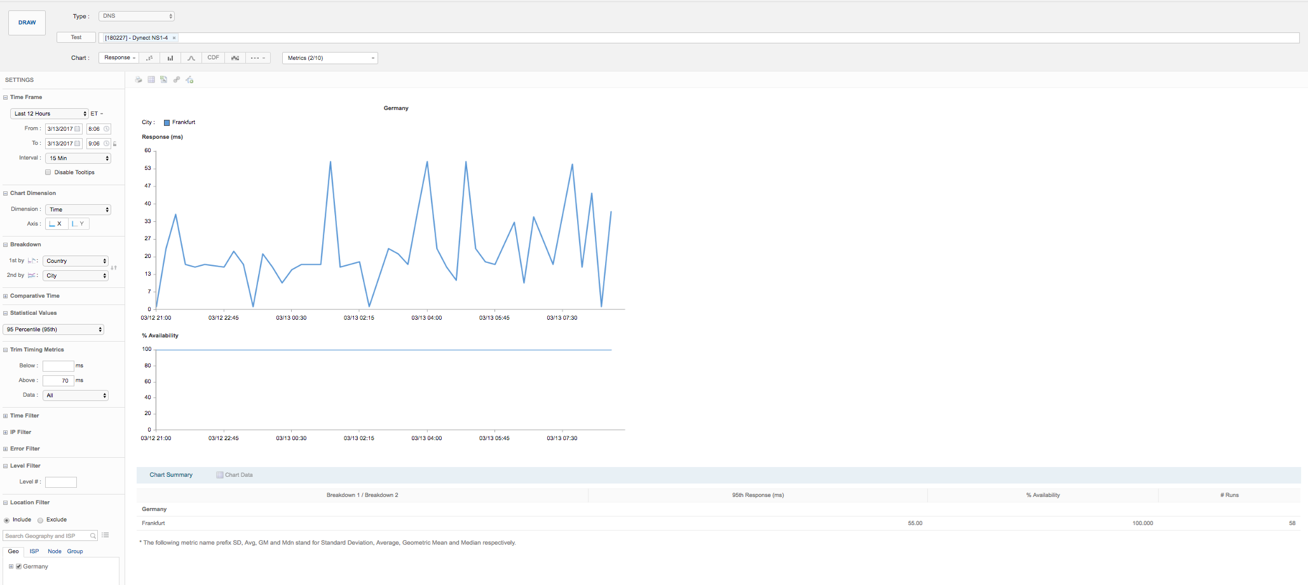Click the swap breakdowns arrows icon

tap(114, 268)
